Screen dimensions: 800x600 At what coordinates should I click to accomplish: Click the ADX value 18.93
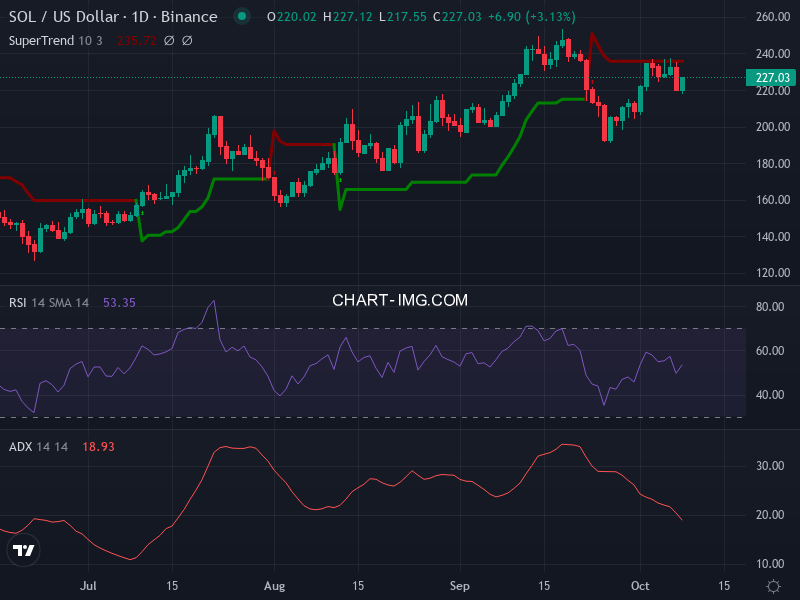[98, 446]
